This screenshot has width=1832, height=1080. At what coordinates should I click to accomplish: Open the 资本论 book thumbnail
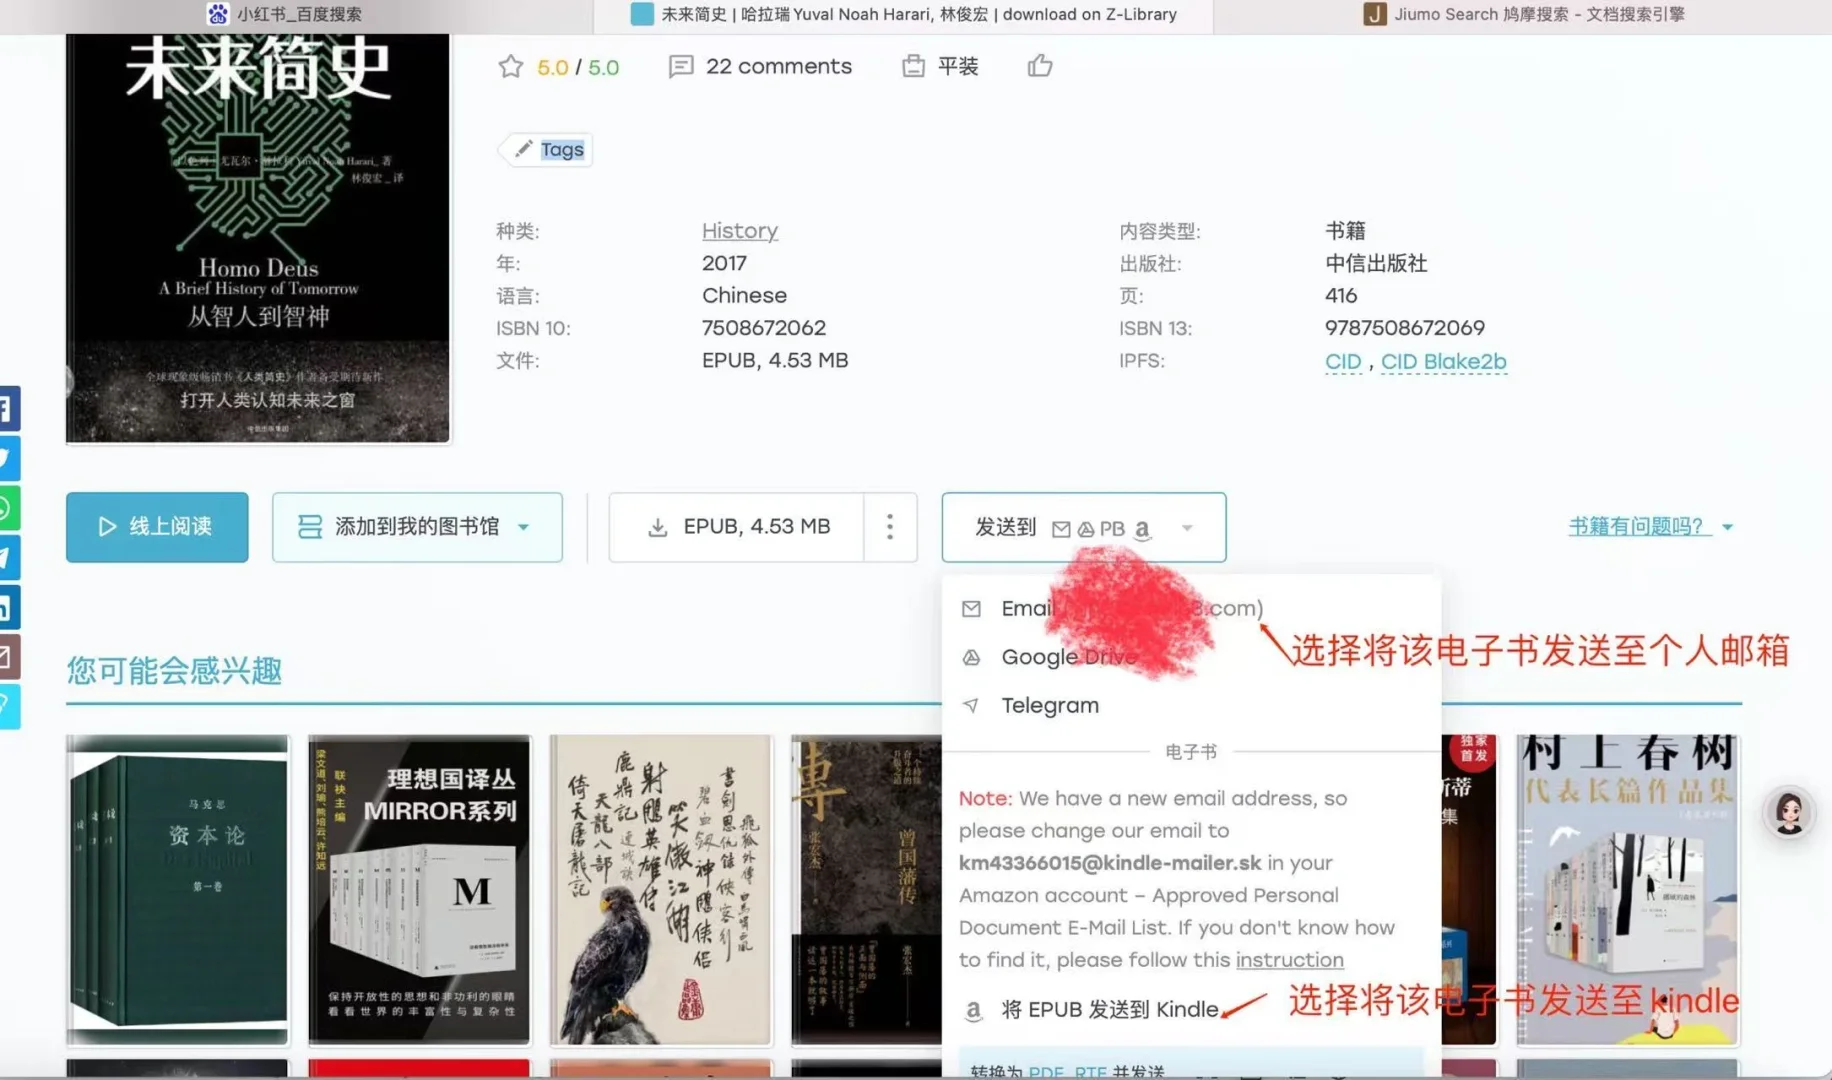(x=178, y=890)
